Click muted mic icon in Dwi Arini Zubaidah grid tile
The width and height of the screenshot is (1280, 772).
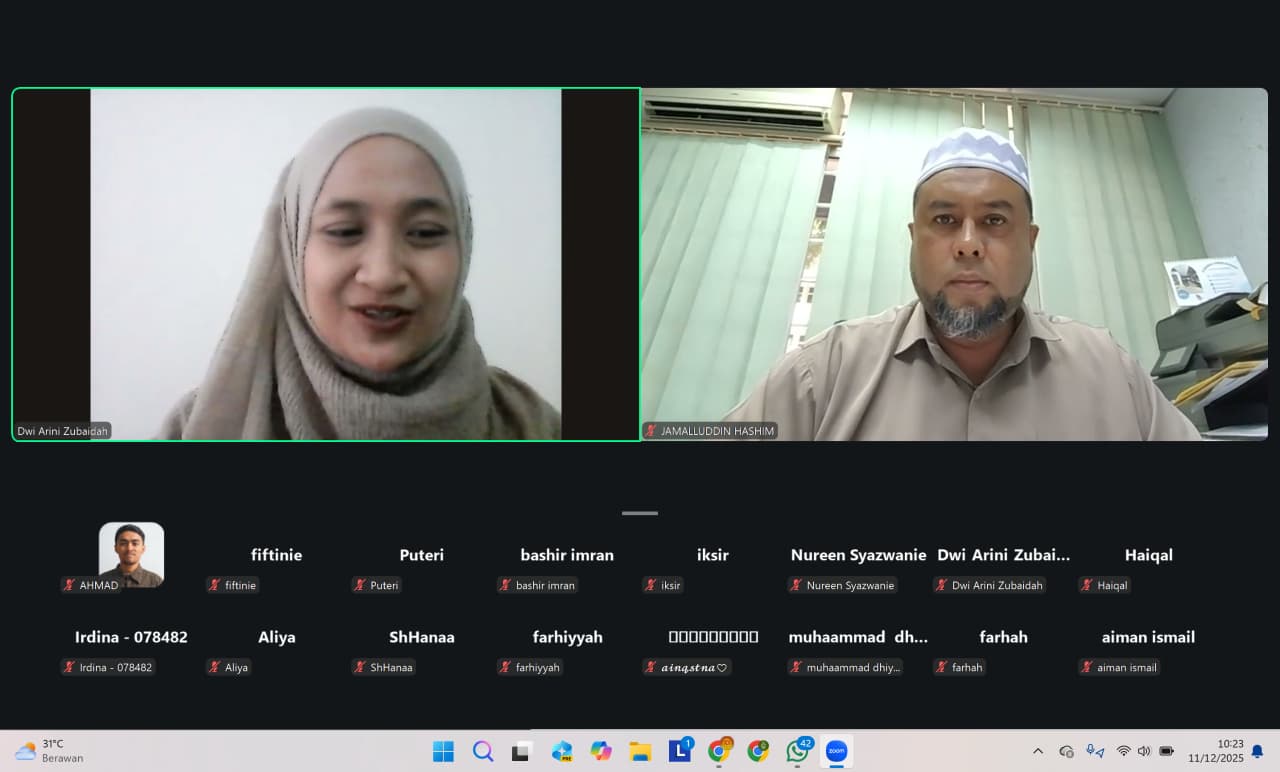pos(942,585)
